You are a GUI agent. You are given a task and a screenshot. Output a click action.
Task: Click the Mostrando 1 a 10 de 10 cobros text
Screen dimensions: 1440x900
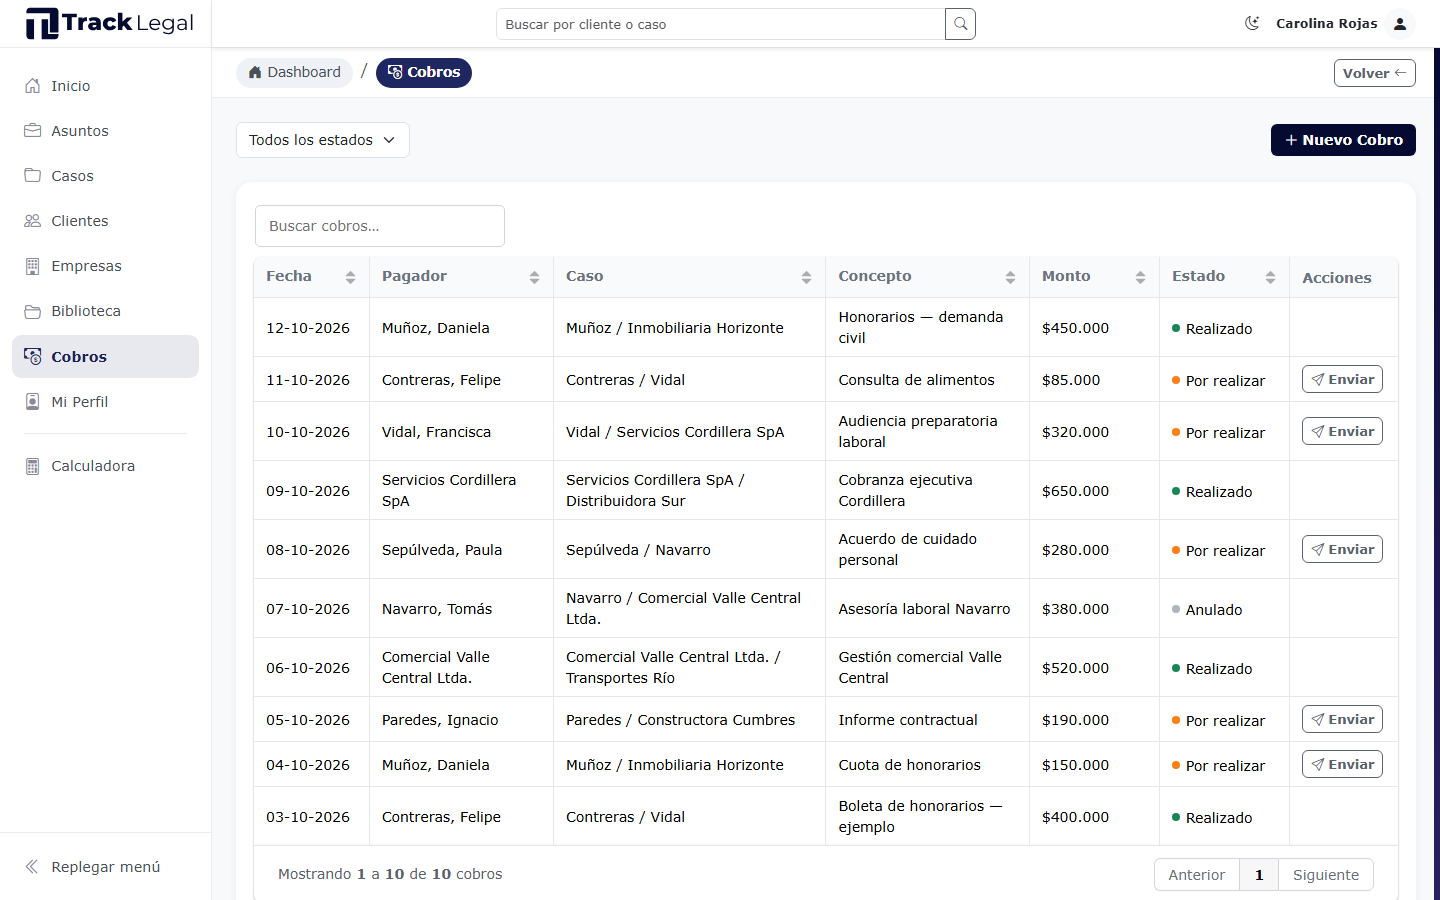click(390, 874)
